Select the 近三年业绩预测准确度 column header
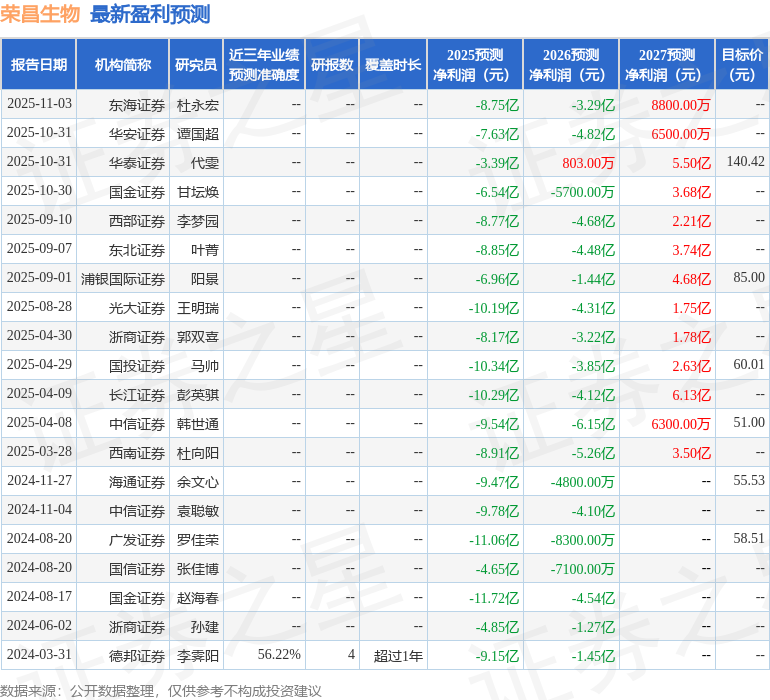Screen dimensions: 770x700 [x=264, y=65]
